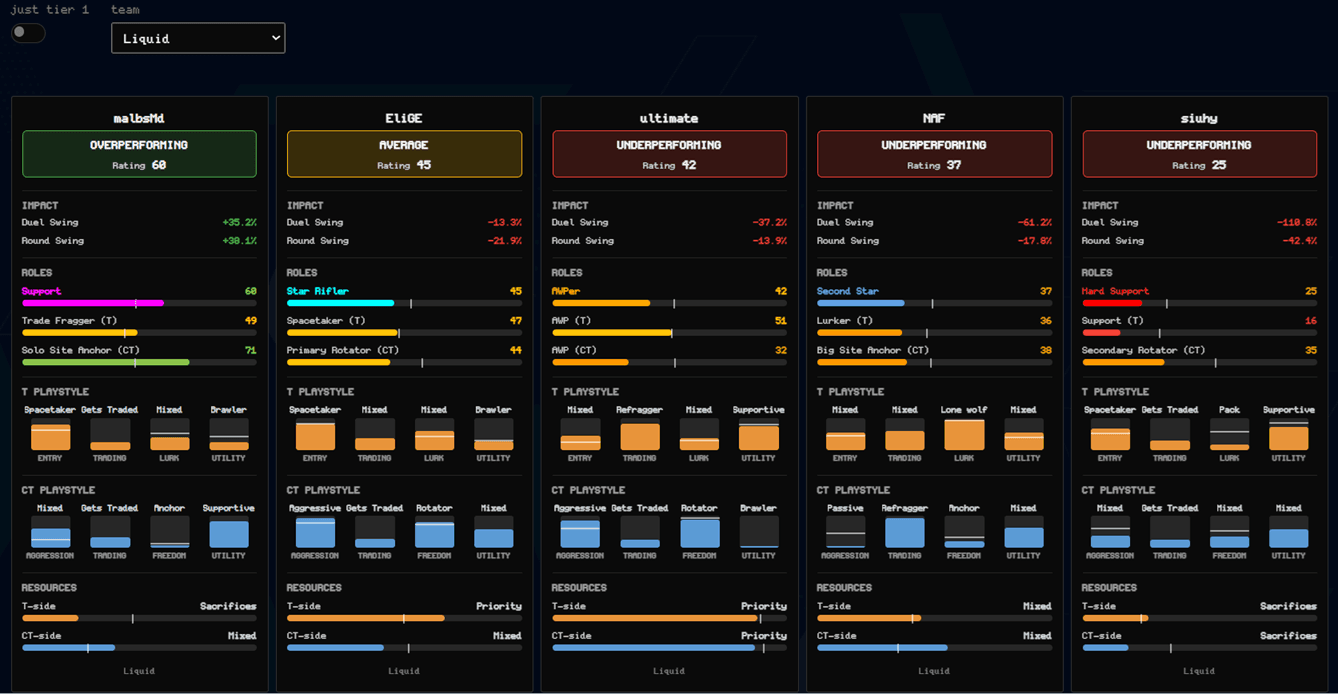Click ultimate's T-side Priority resource bar
The height and width of the screenshot is (694, 1338).
click(669, 618)
